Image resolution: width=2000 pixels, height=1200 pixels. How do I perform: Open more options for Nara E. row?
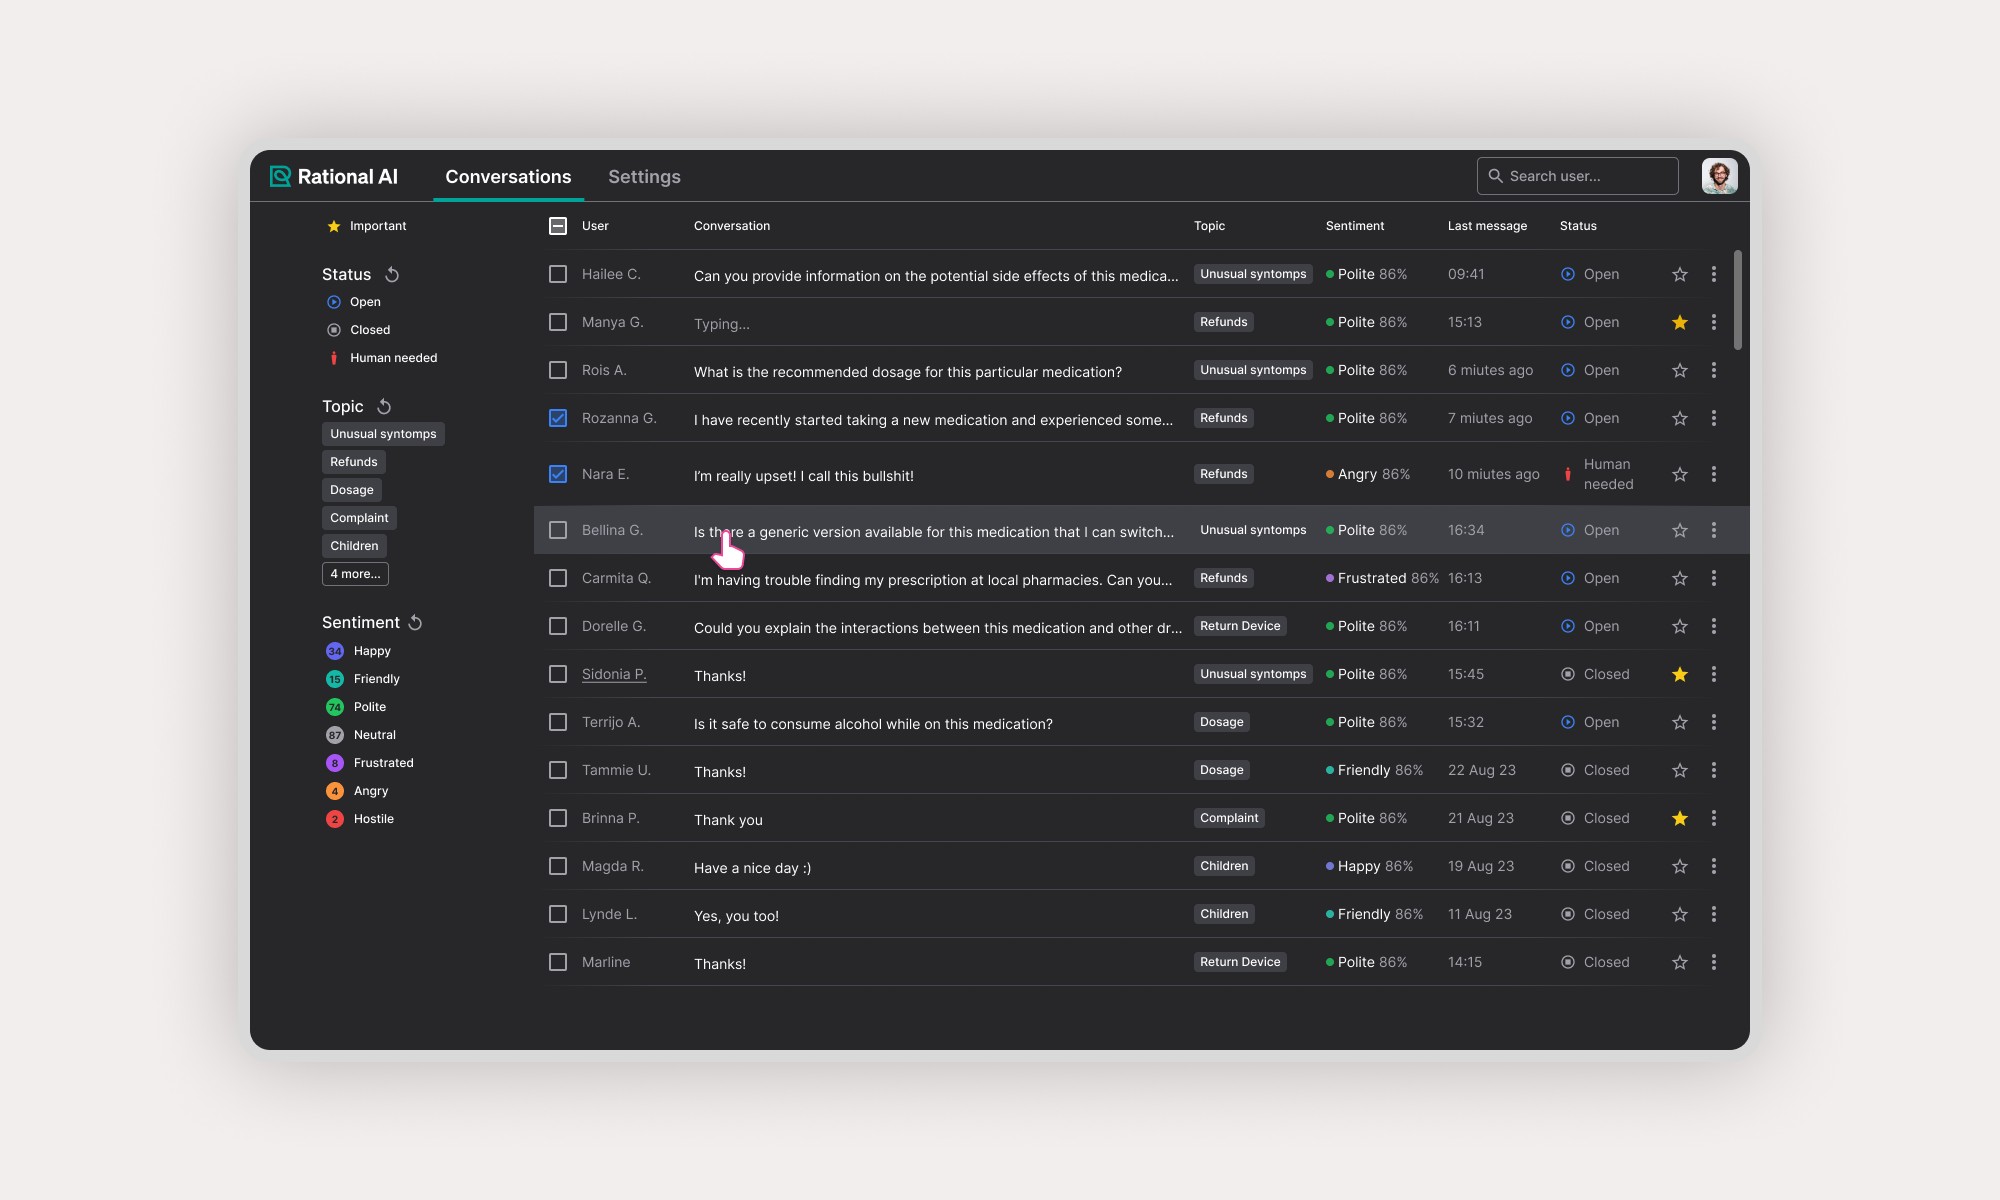[1714, 474]
